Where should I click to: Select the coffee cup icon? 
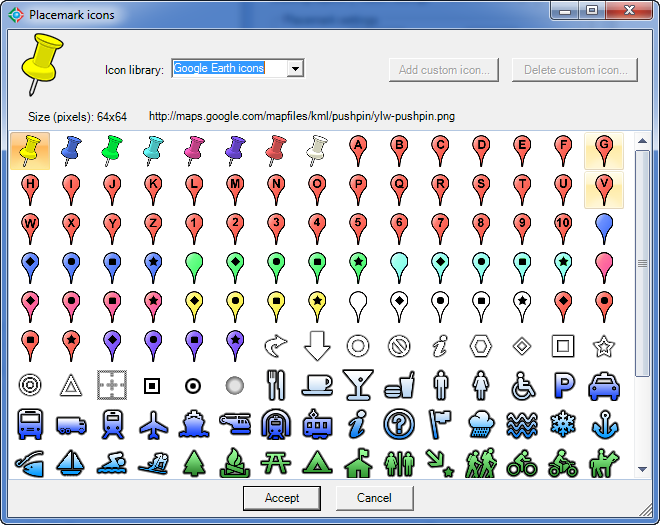point(317,384)
